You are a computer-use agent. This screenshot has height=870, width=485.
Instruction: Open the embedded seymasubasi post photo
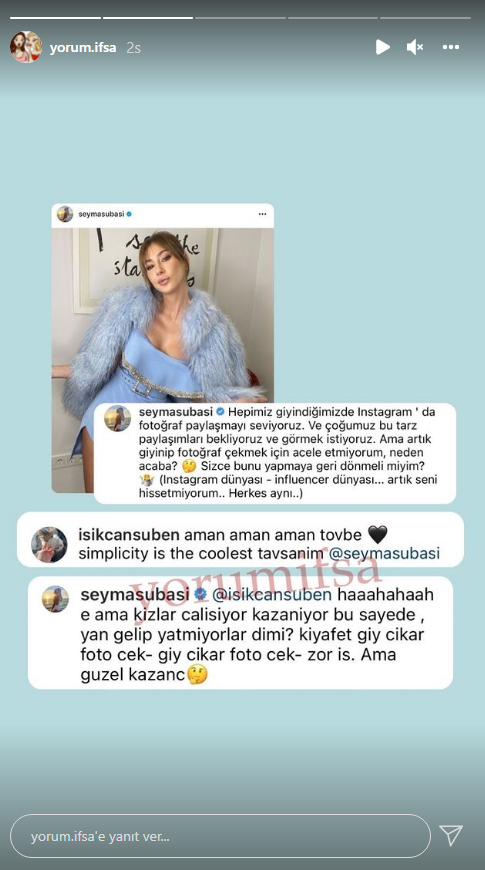coord(163,360)
